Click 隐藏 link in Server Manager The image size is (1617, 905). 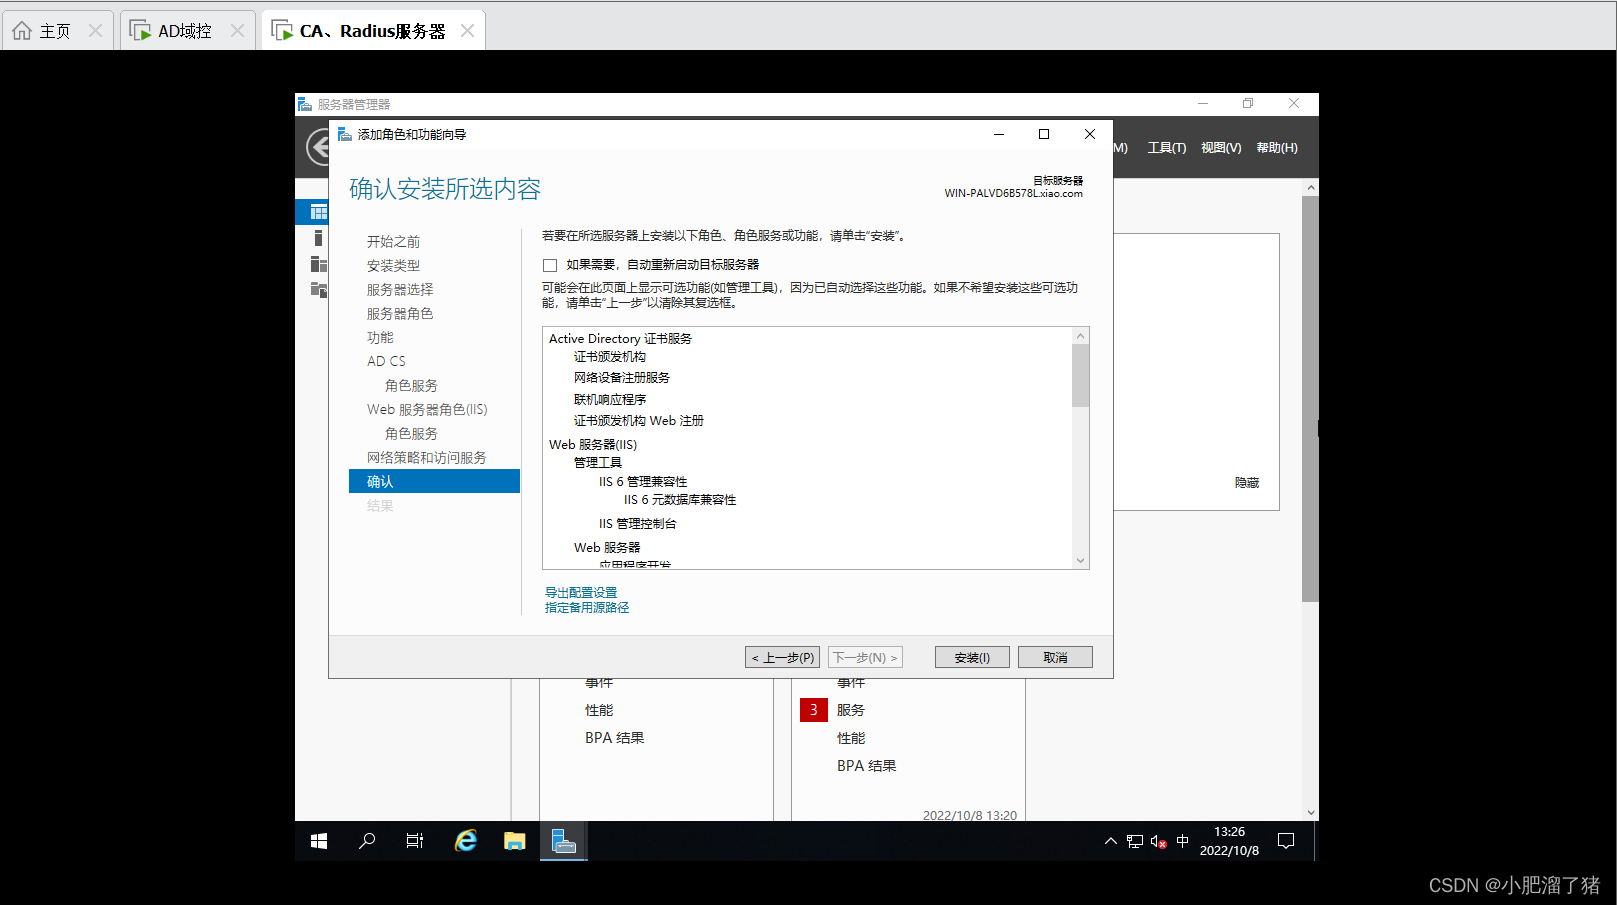[1247, 483]
